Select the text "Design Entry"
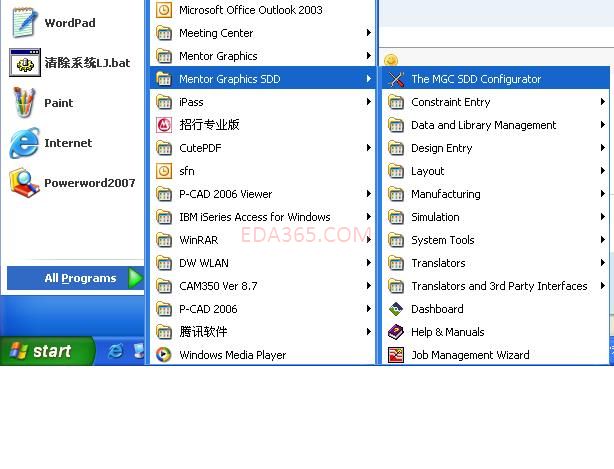Image resolution: width=614 pixels, height=469 pixels. pos(442,148)
